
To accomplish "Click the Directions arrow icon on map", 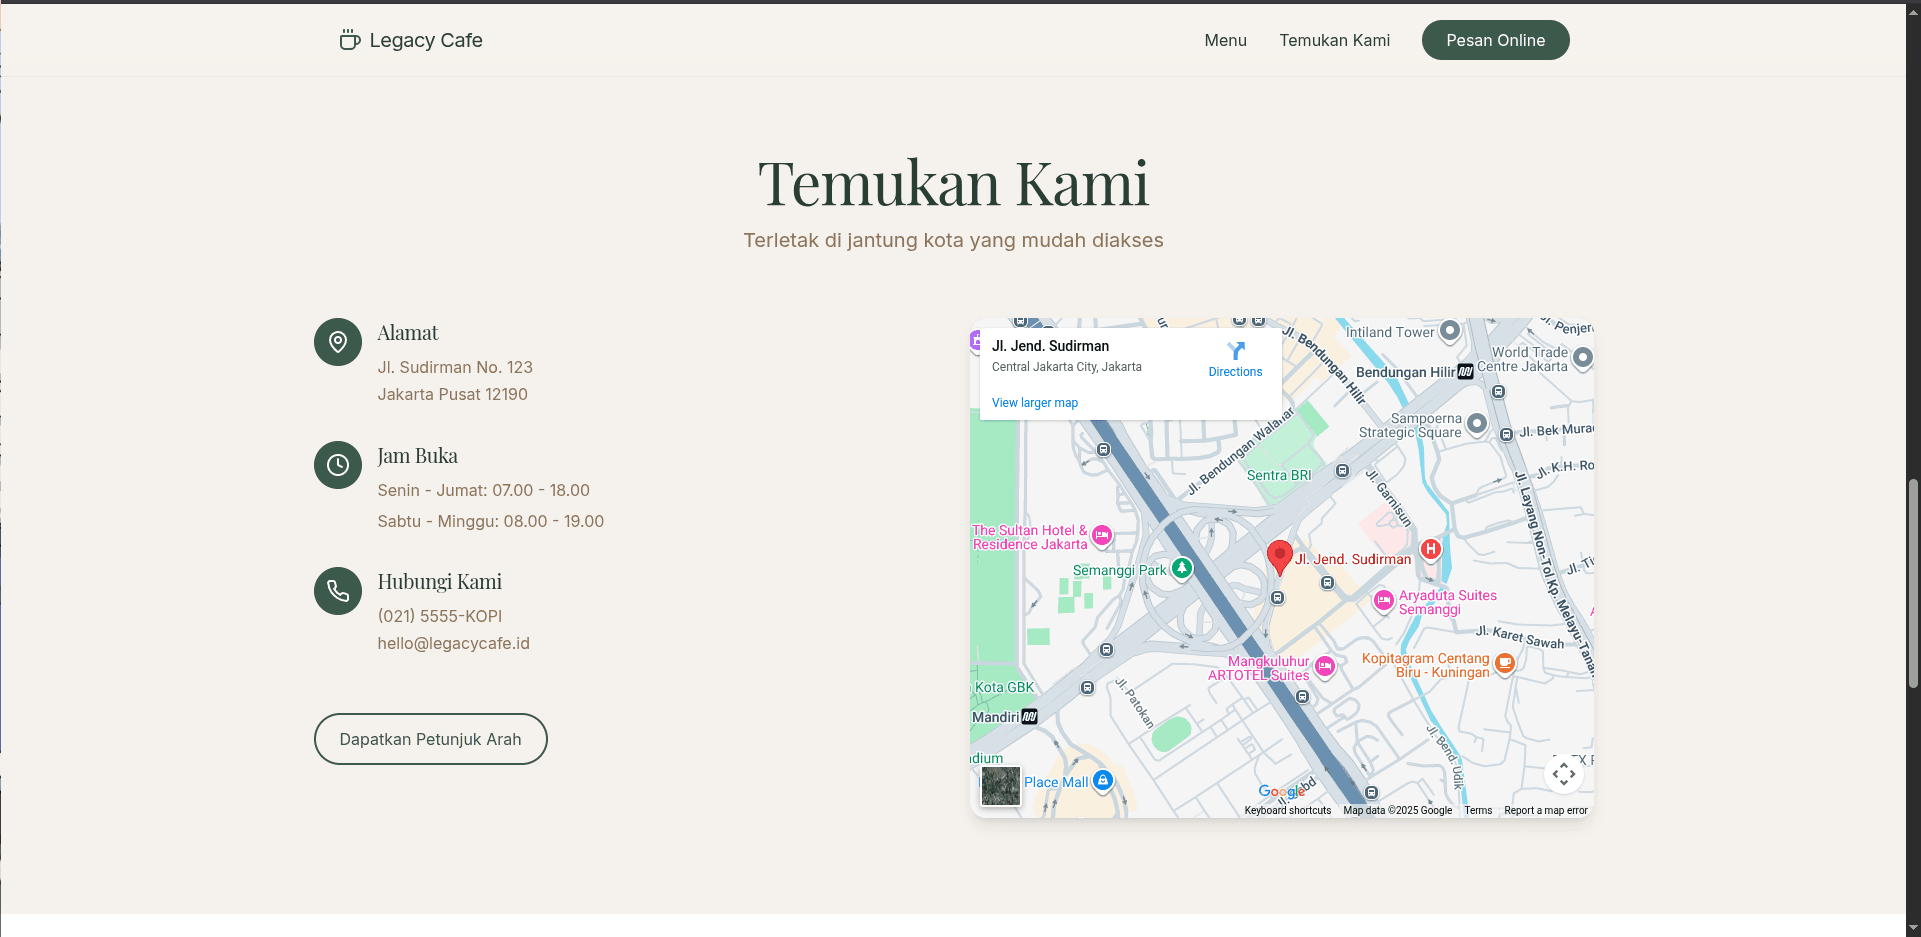I will point(1236,350).
